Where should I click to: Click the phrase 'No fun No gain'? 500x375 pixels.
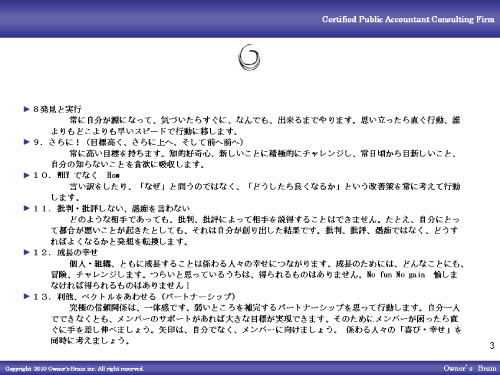click(x=396, y=275)
